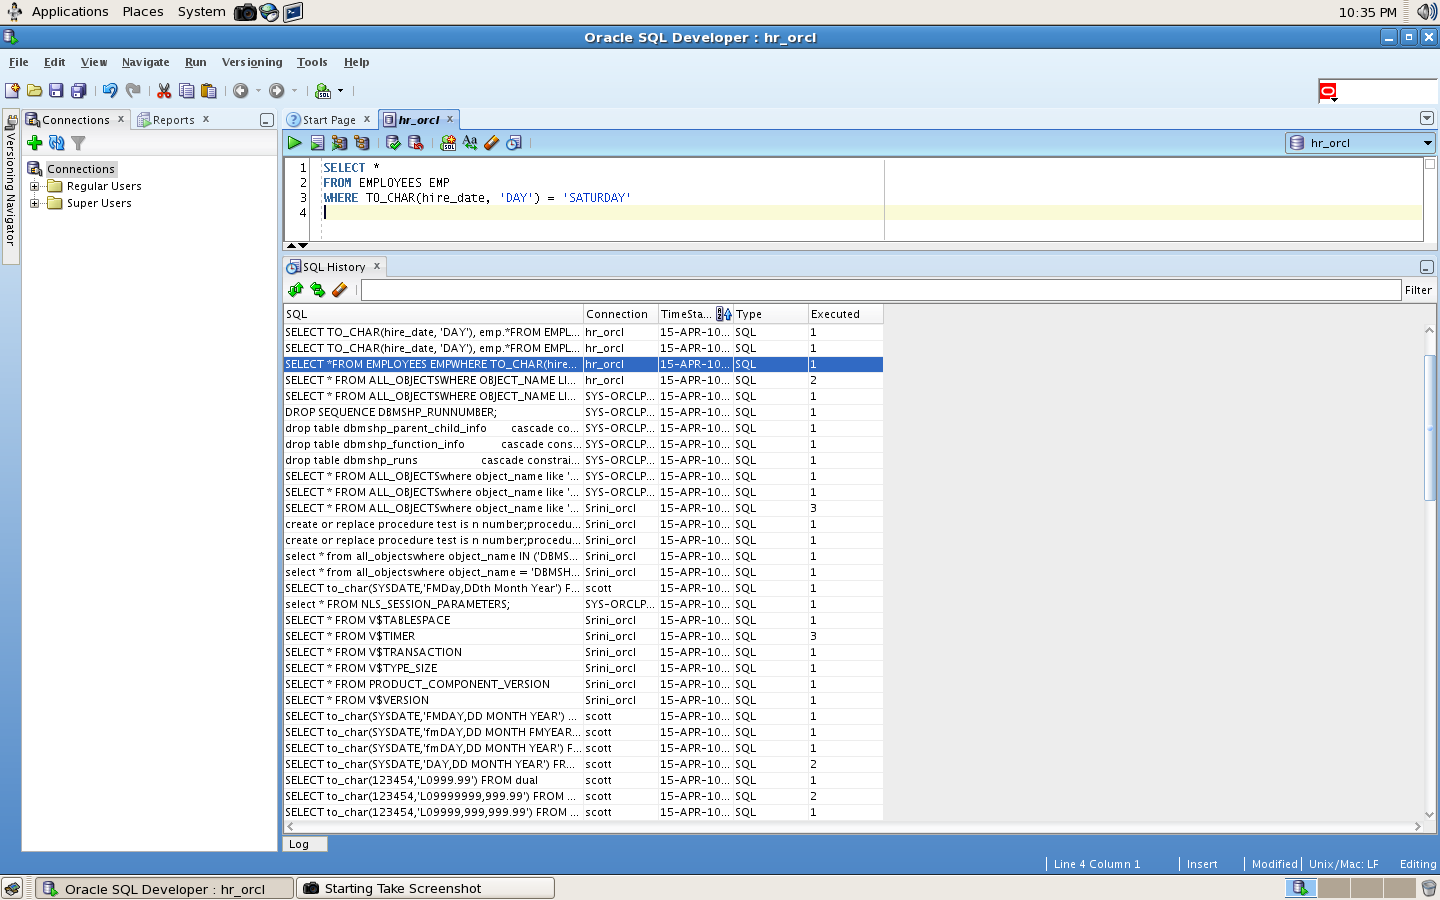Image resolution: width=1440 pixels, height=900 pixels.
Task: Switch to the Reports tab
Action: coord(173,119)
